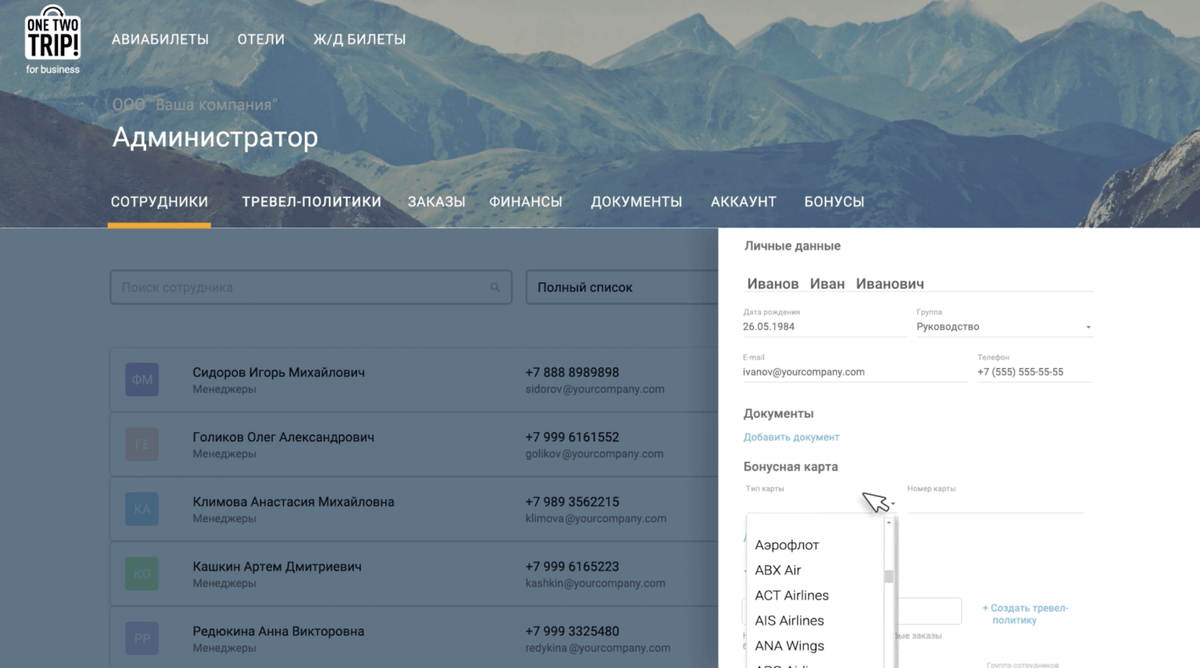Switch to the Документы tab
The image size is (1200, 668).
(x=636, y=202)
